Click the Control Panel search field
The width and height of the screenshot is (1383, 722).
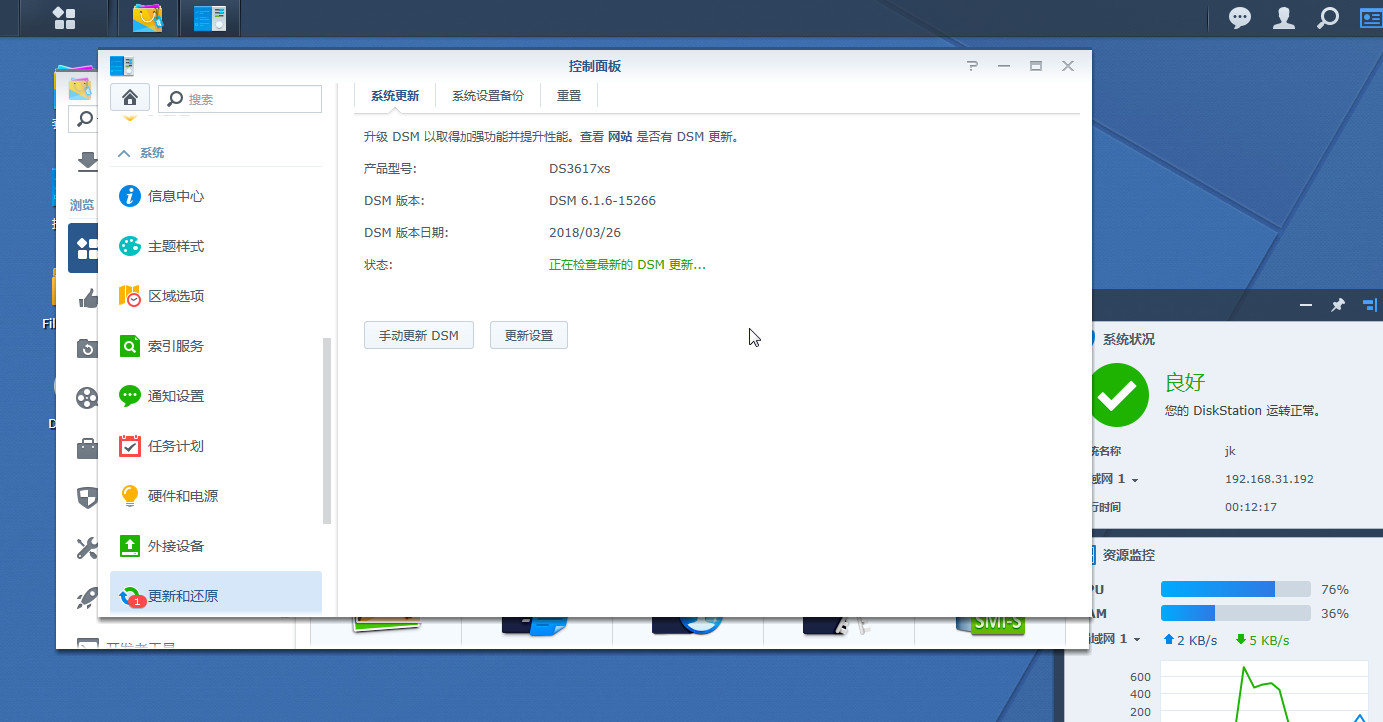click(245, 99)
